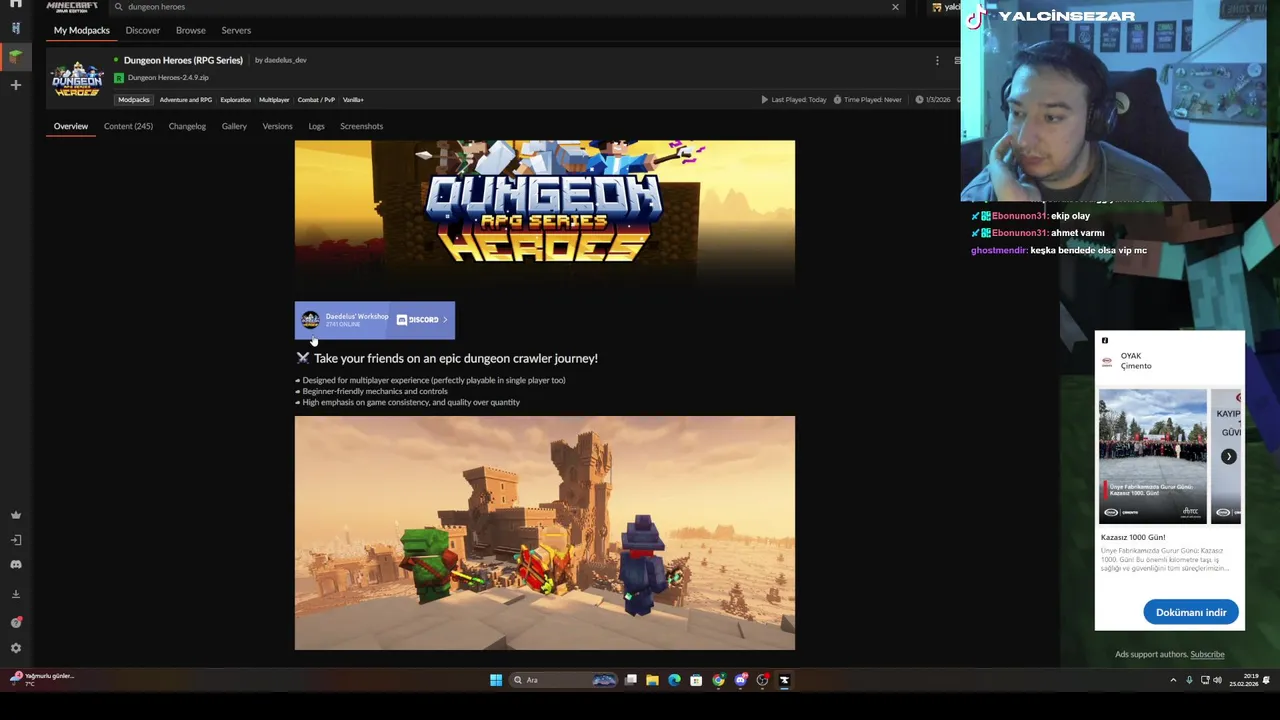
Task: Switch to Servers tab
Action: point(236,30)
